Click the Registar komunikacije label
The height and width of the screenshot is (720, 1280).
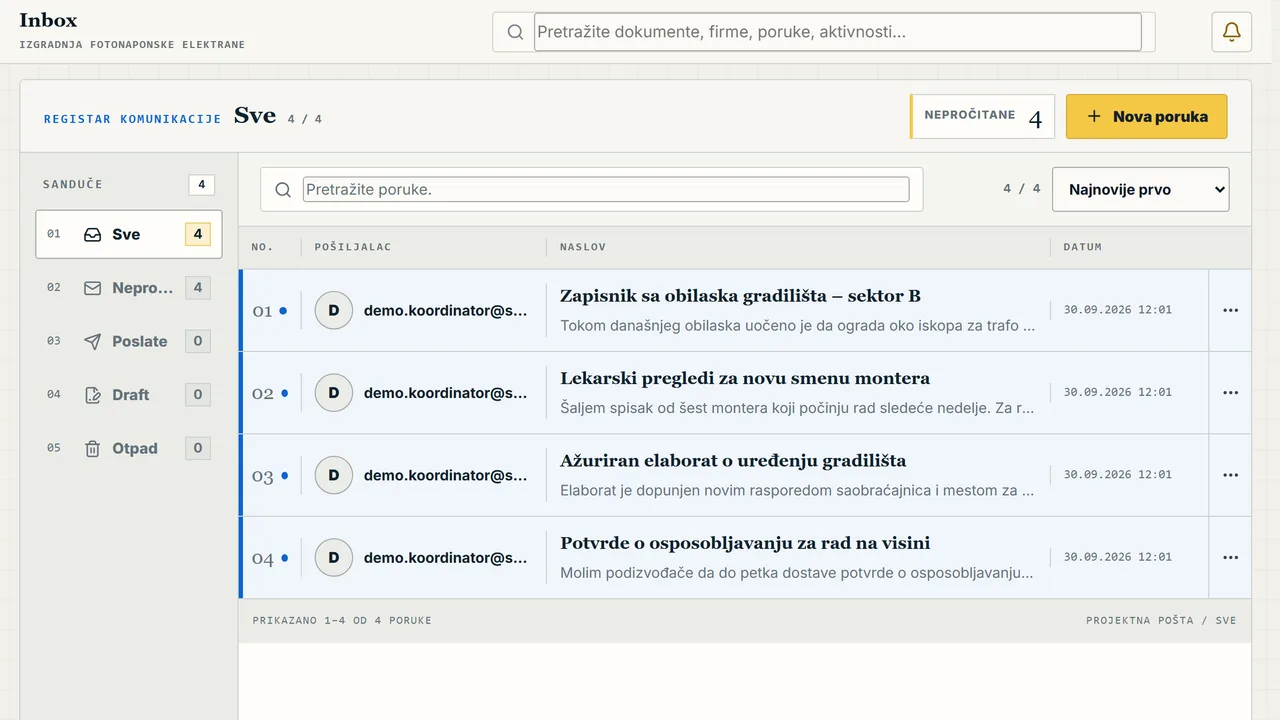pyautogui.click(x=132, y=119)
